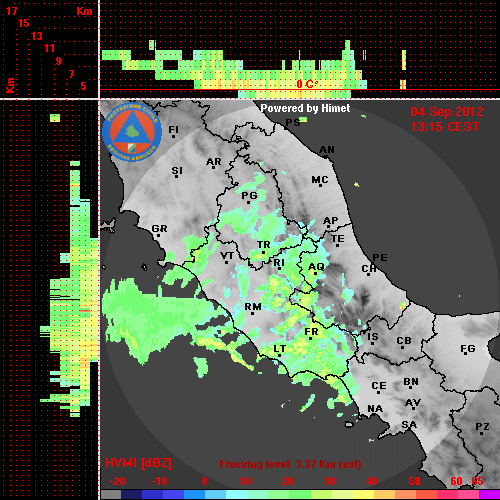Click the yellow swatch under the 40 label
The image size is (500, 500).
363,495
